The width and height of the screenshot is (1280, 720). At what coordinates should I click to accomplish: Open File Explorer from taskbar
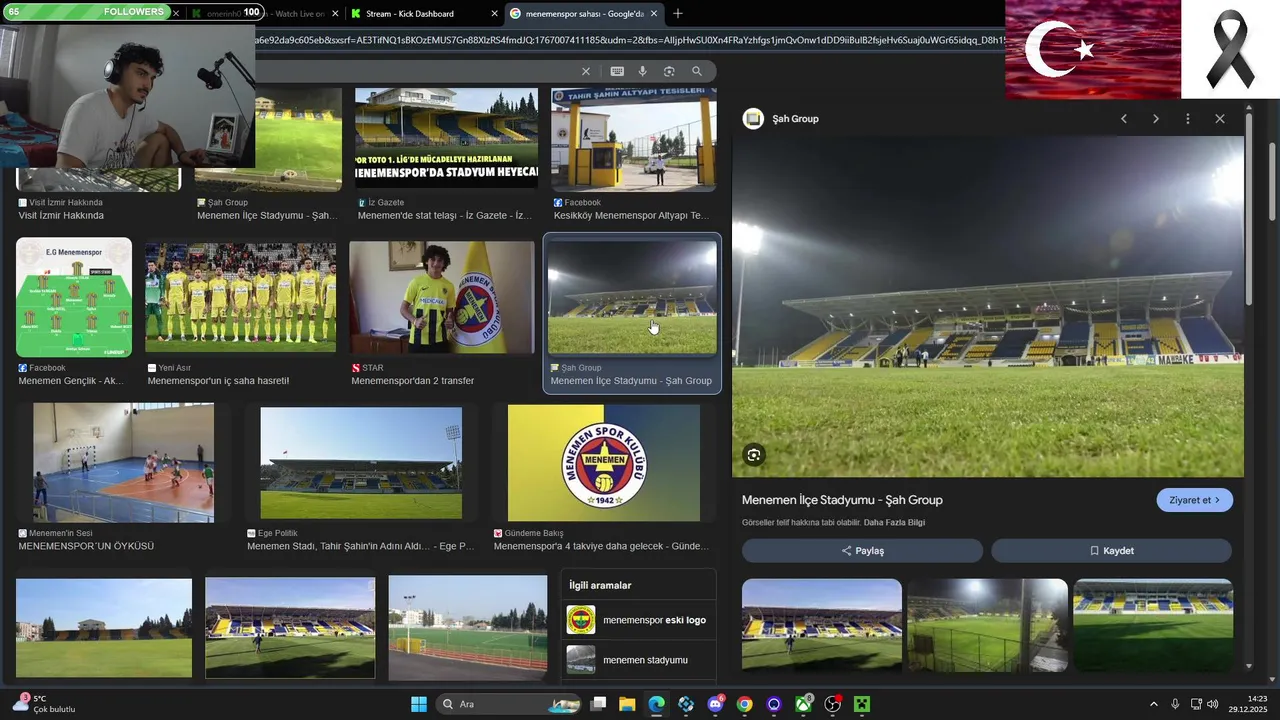coord(627,704)
